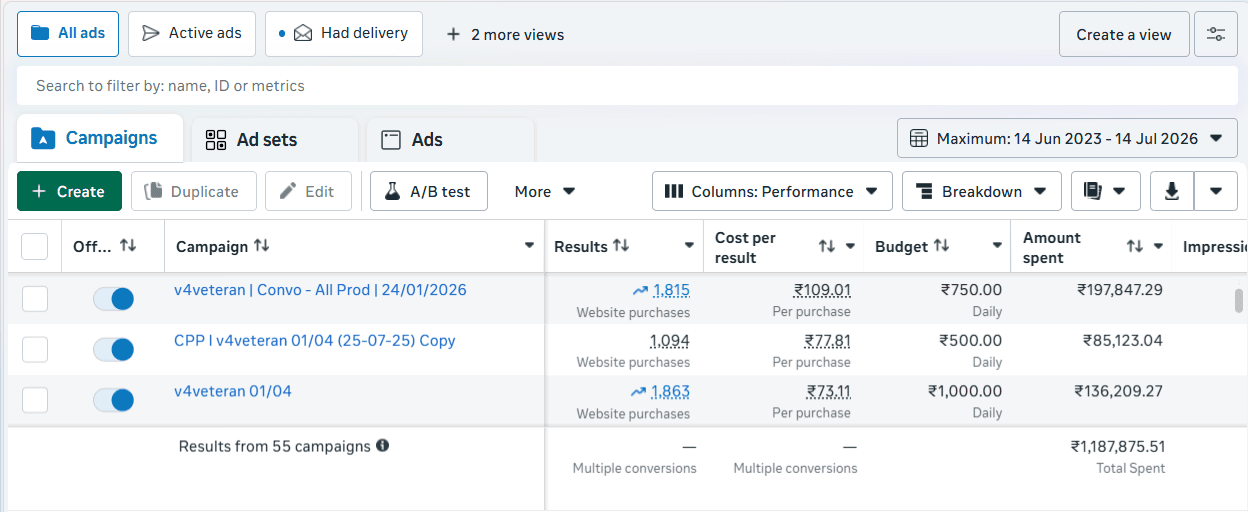Open the v4veteran 01/04 campaign link

click(x=233, y=391)
